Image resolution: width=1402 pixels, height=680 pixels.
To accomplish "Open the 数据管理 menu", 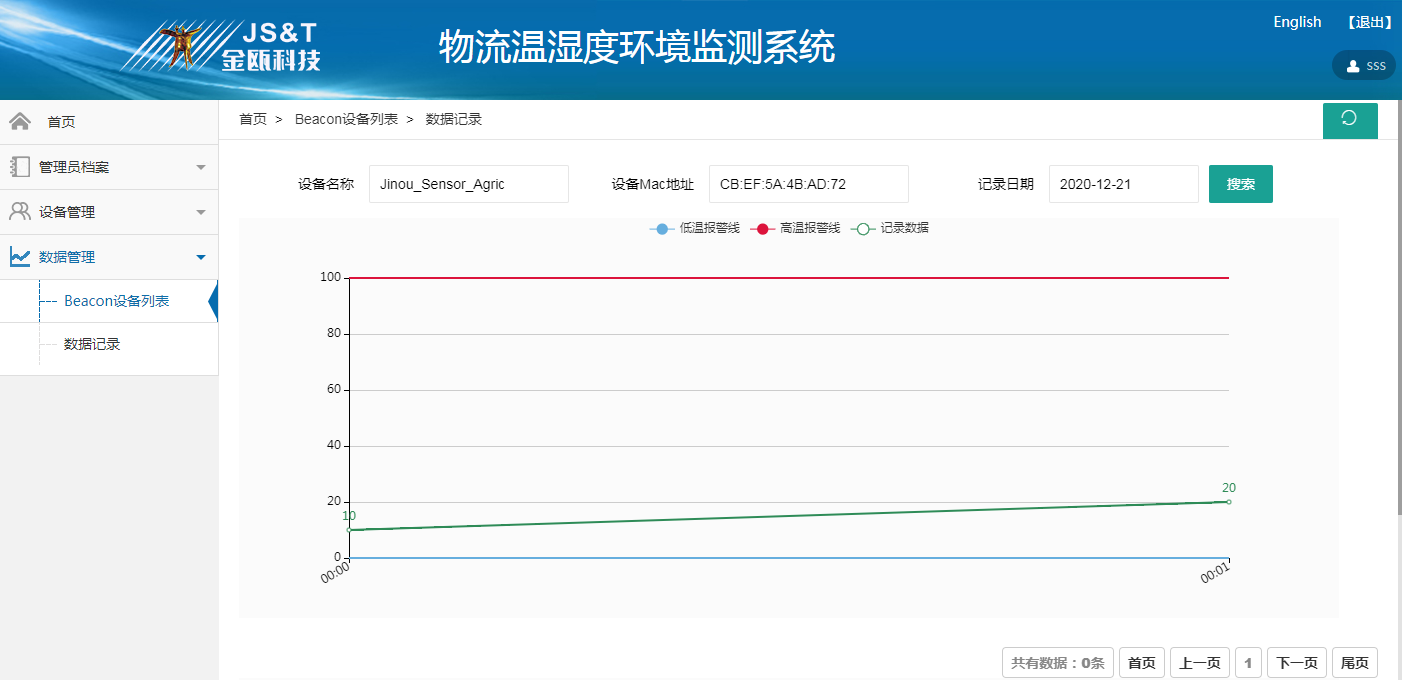I will click(x=109, y=257).
